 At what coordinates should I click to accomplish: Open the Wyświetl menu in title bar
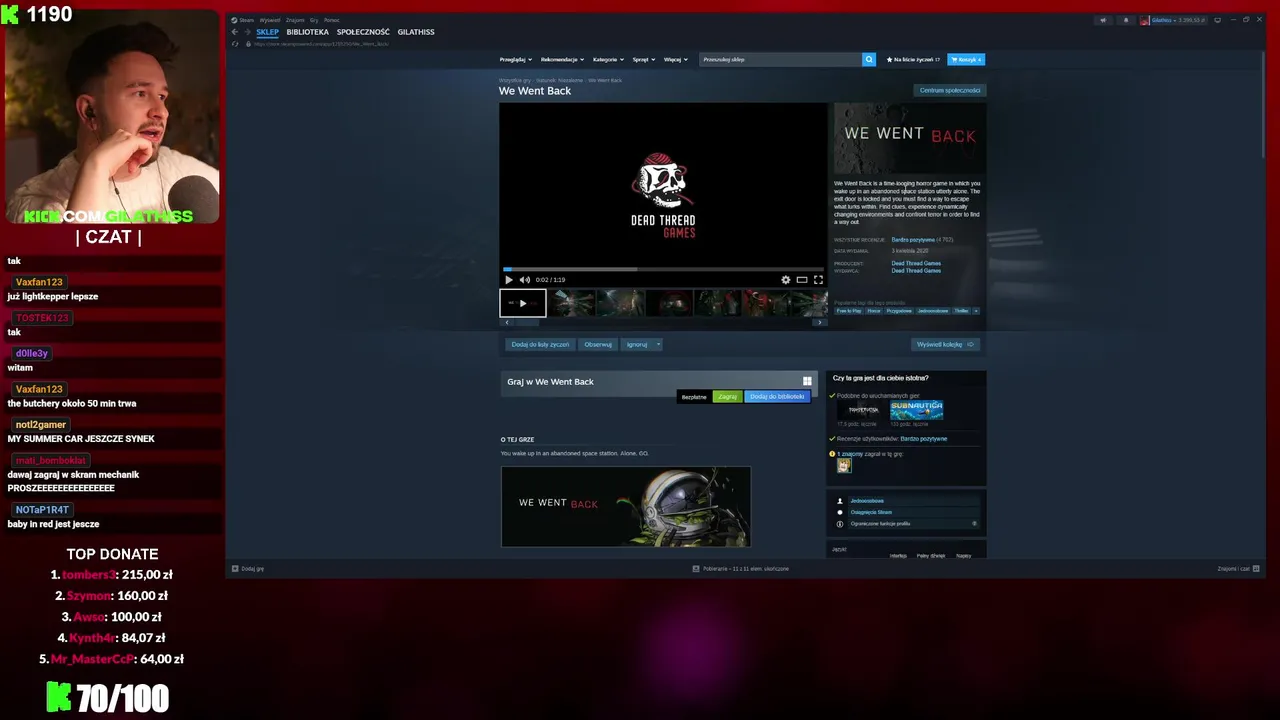pyautogui.click(x=270, y=20)
